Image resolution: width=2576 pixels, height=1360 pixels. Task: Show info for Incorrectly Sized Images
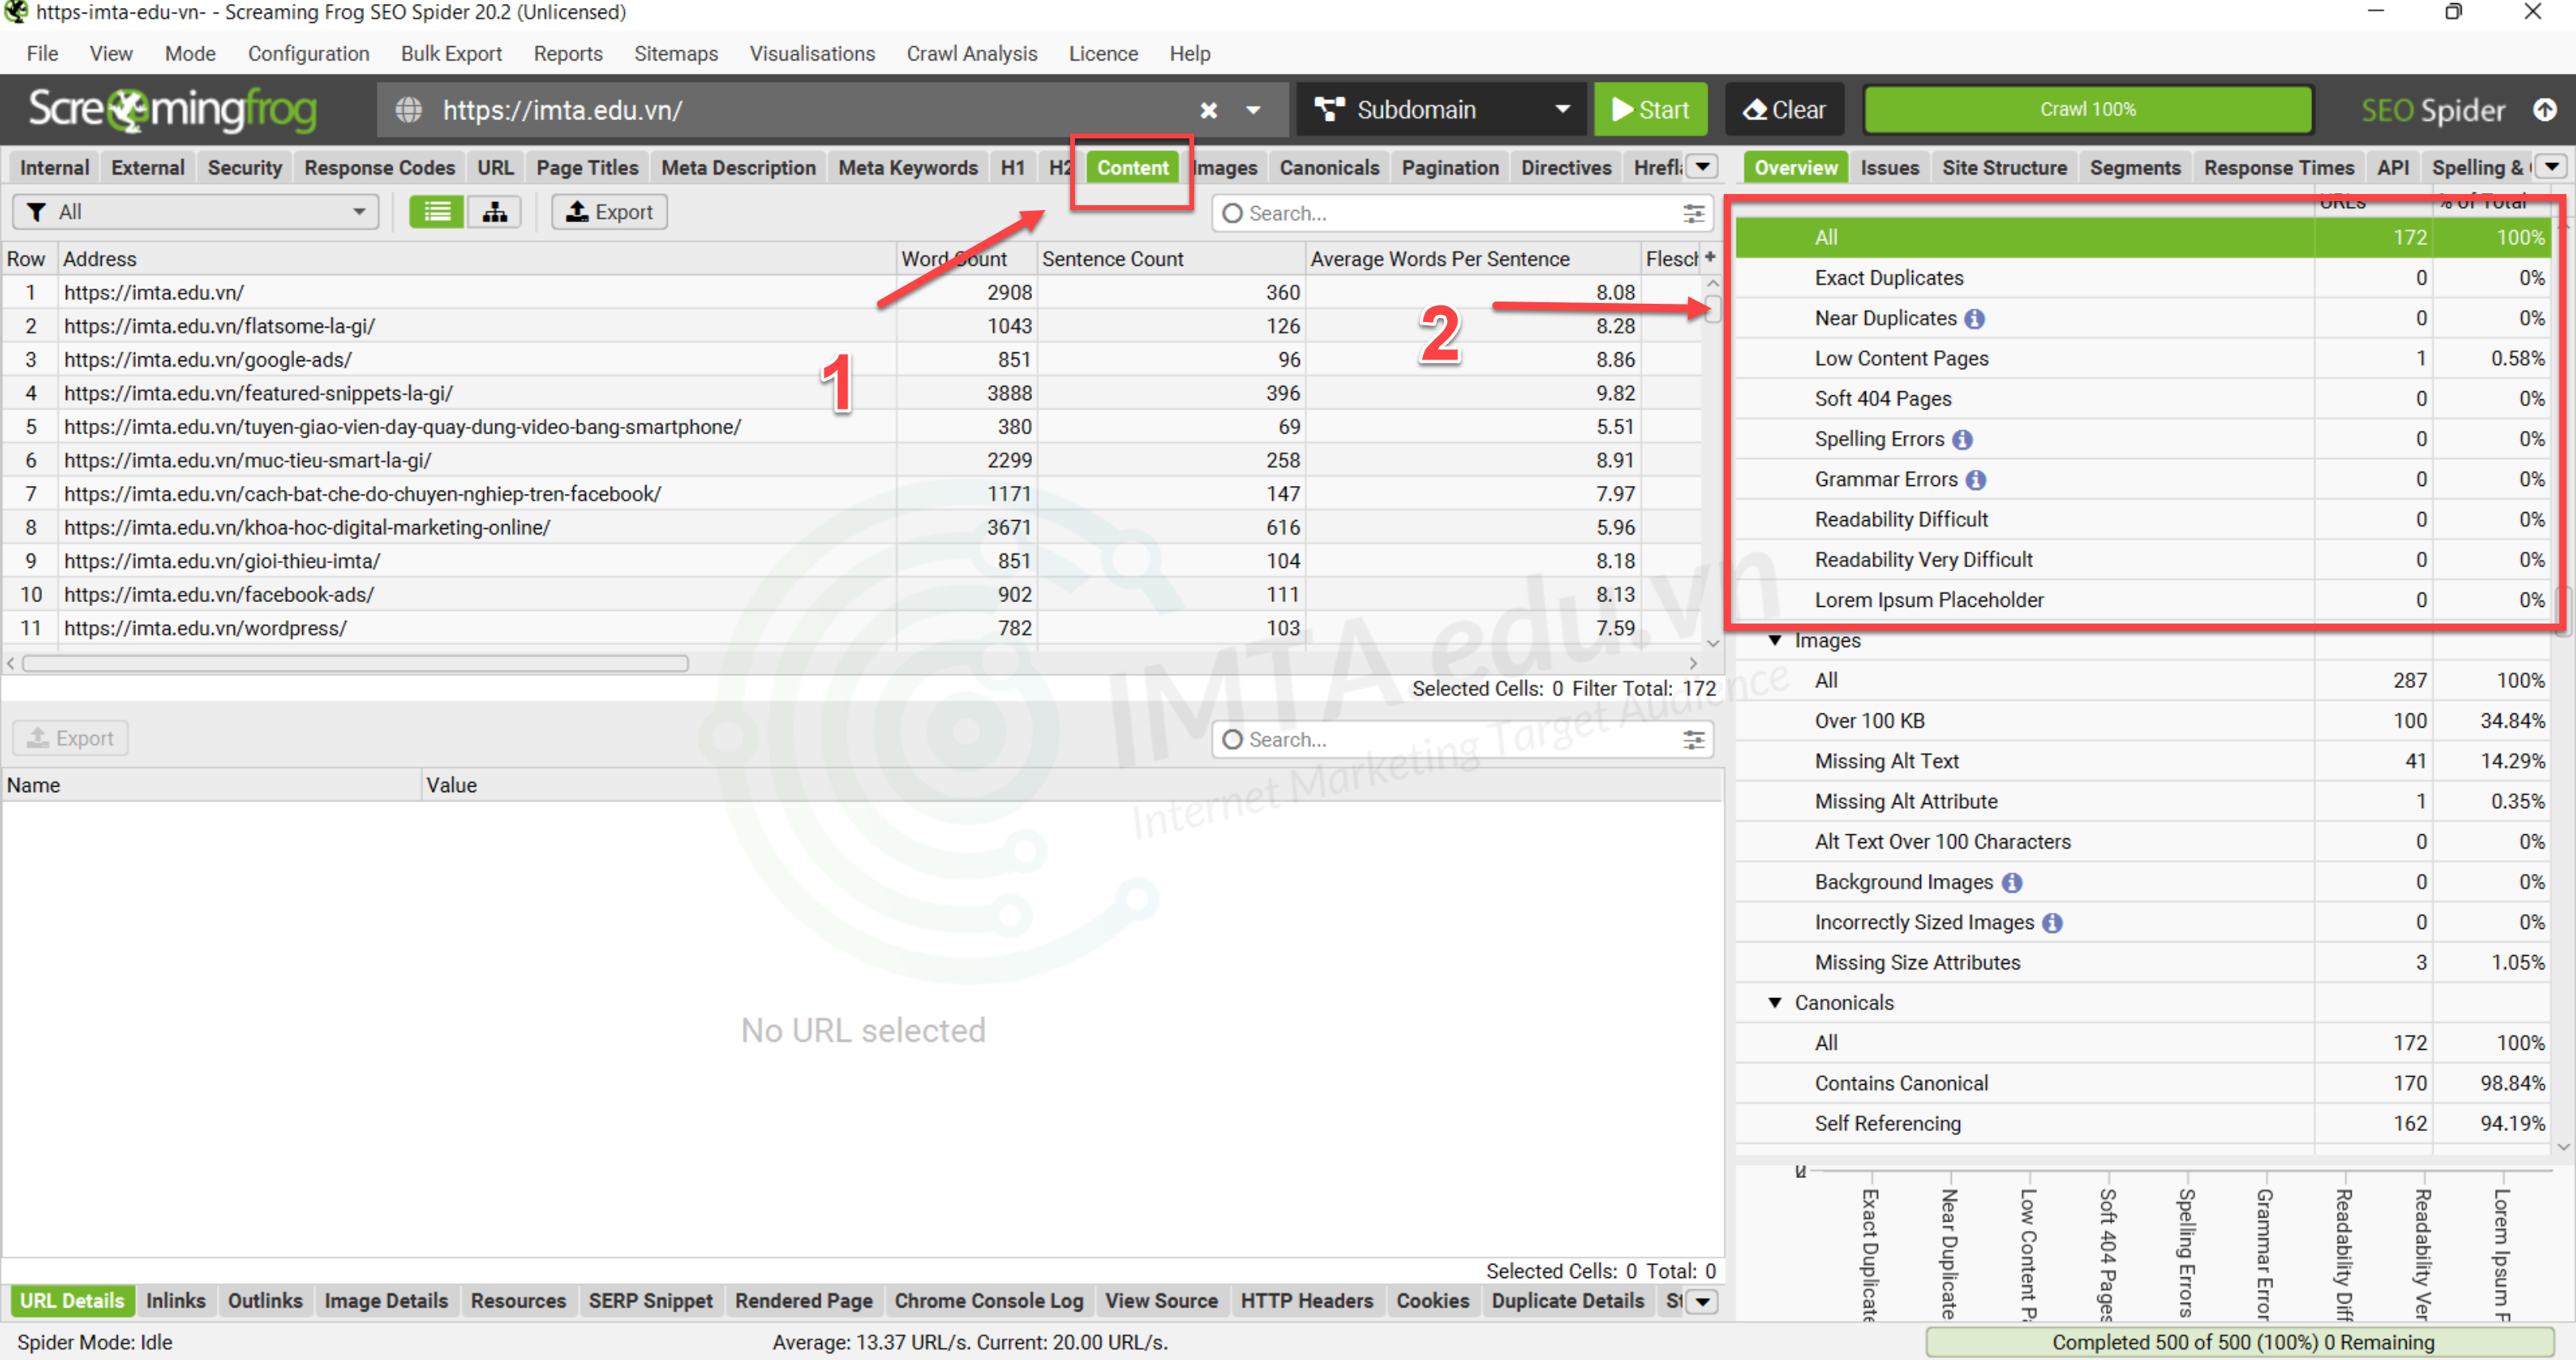[2052, 922]
